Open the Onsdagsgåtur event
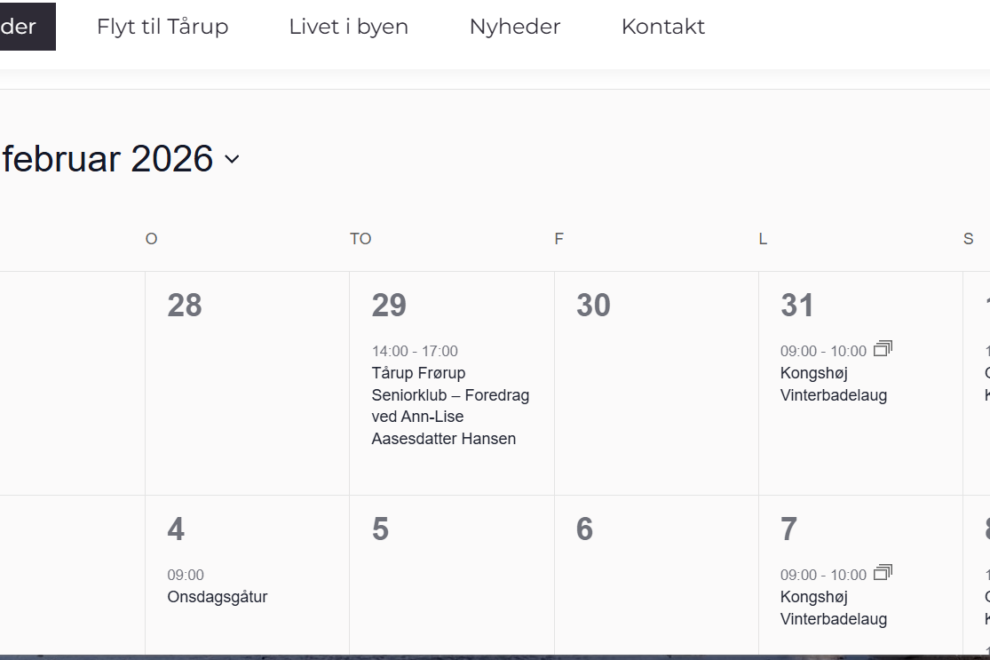This screenshot has height=660, width=990. click(x=217, y=597)
